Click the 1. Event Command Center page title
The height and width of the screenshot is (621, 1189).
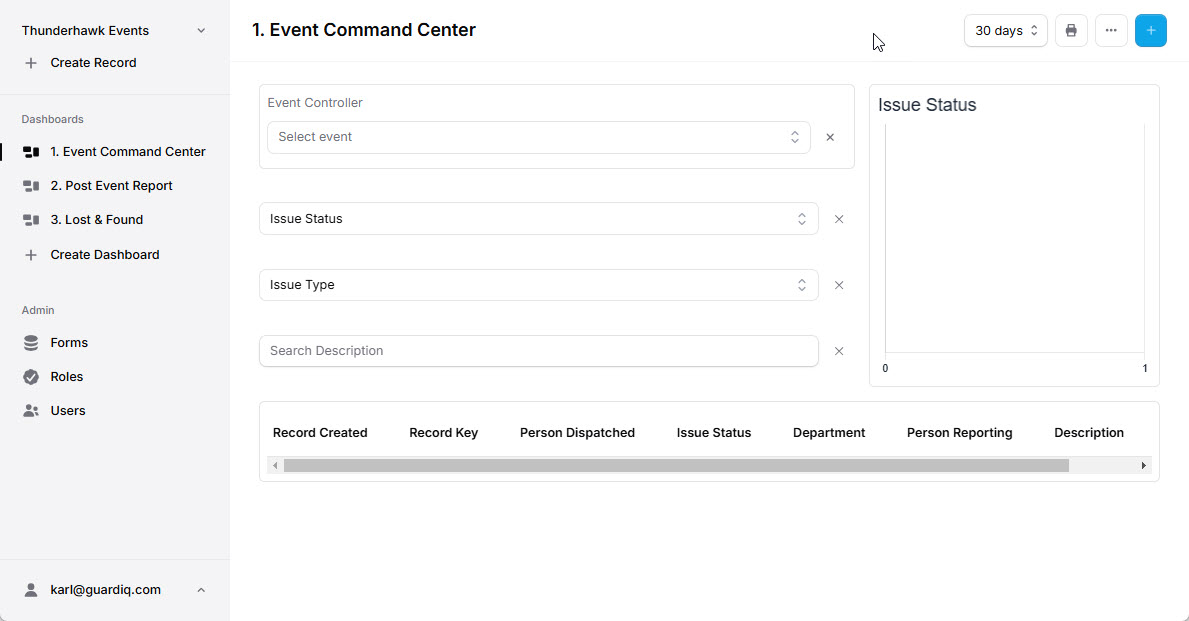point(364,30)
